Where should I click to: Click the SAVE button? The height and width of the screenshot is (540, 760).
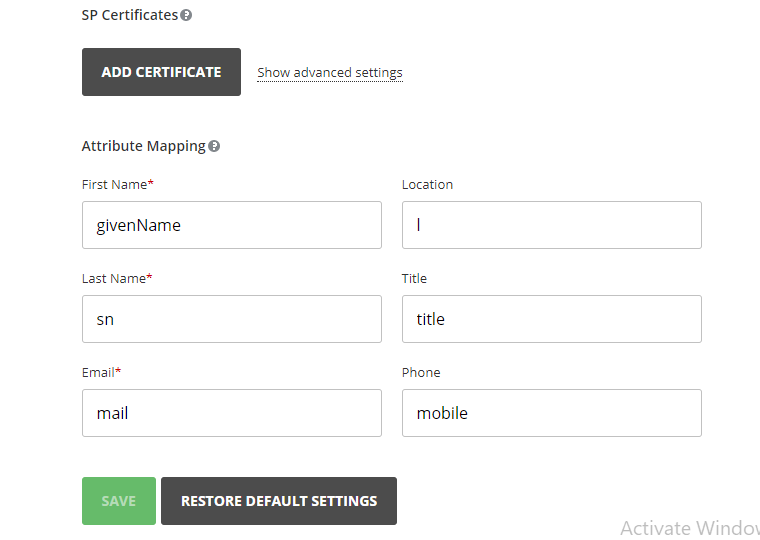(118, 501)
